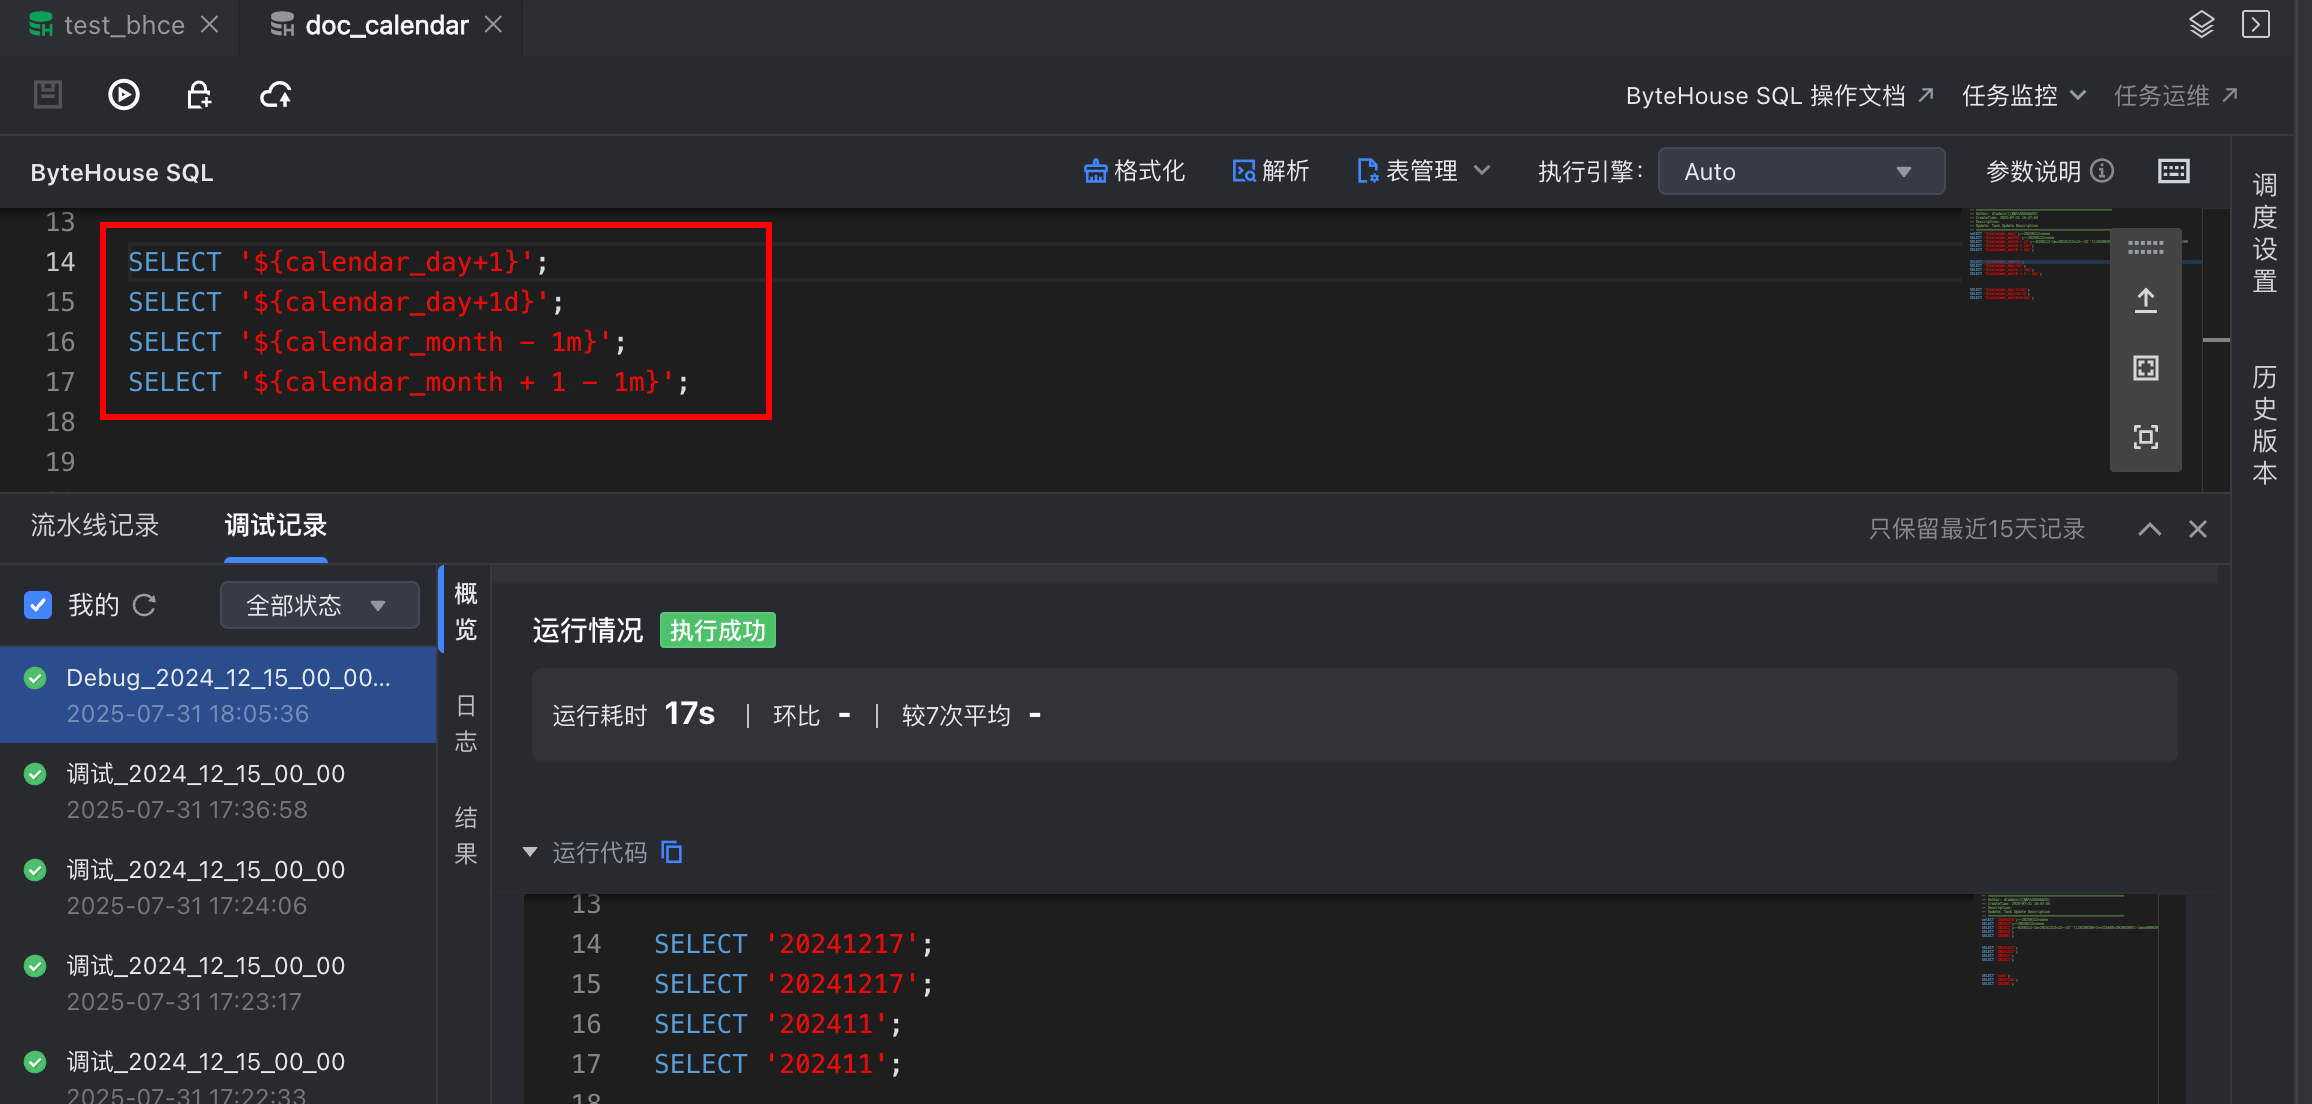Open the 执行引擎 Auto dropdown
The height and width of the screenshot is (1104, 2312).
[x=1800, y=172]
